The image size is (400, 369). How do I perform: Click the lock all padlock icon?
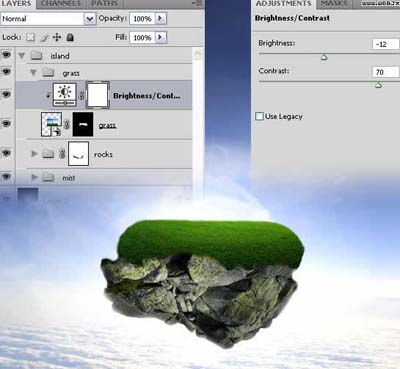tap(70, 37)
